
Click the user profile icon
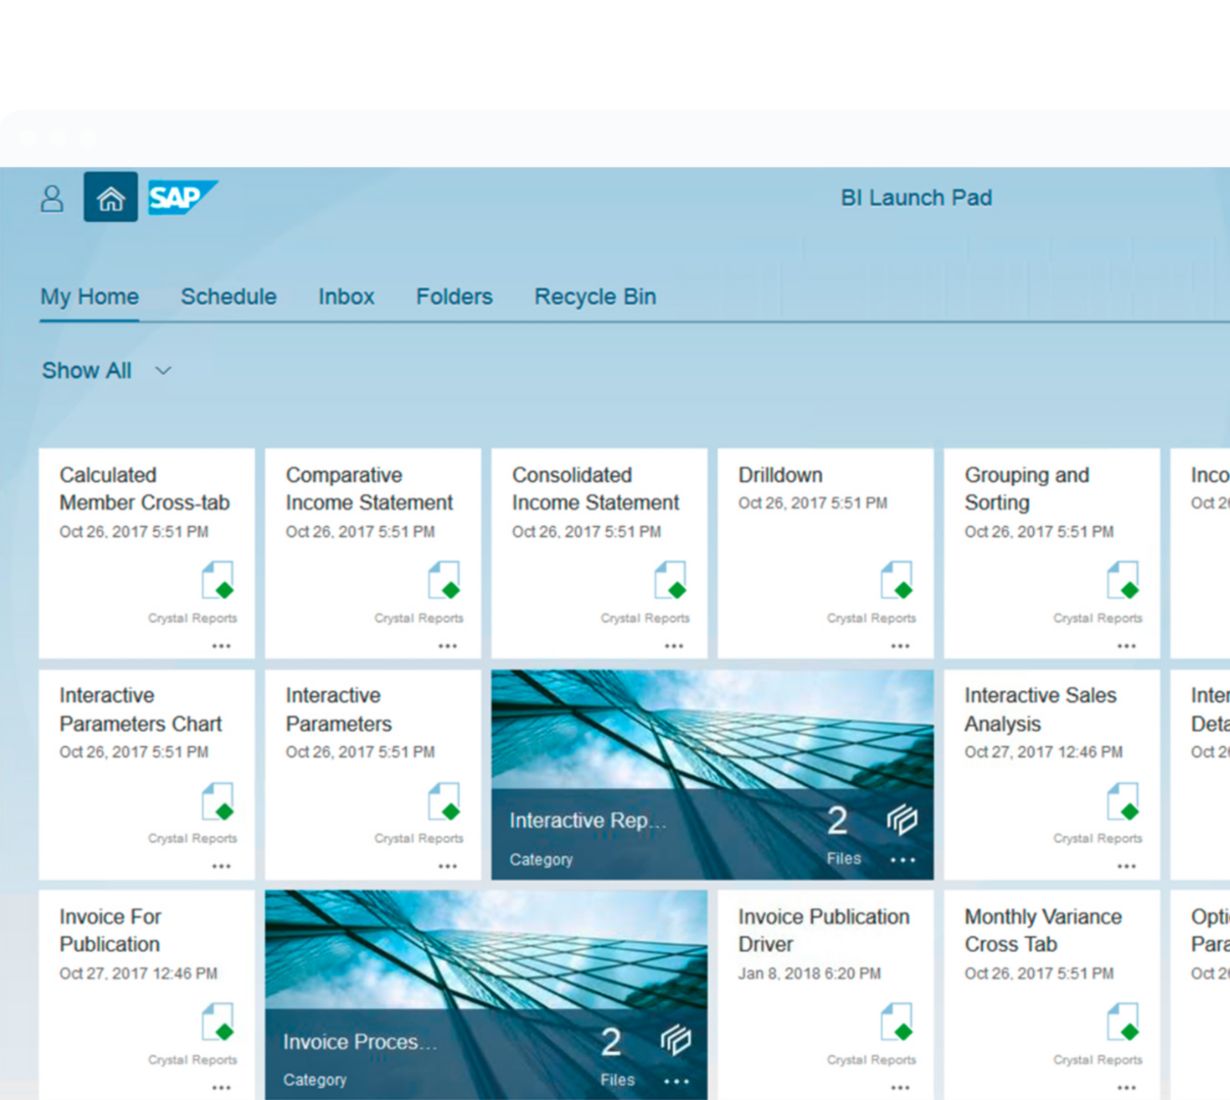(x=52, y=198)
